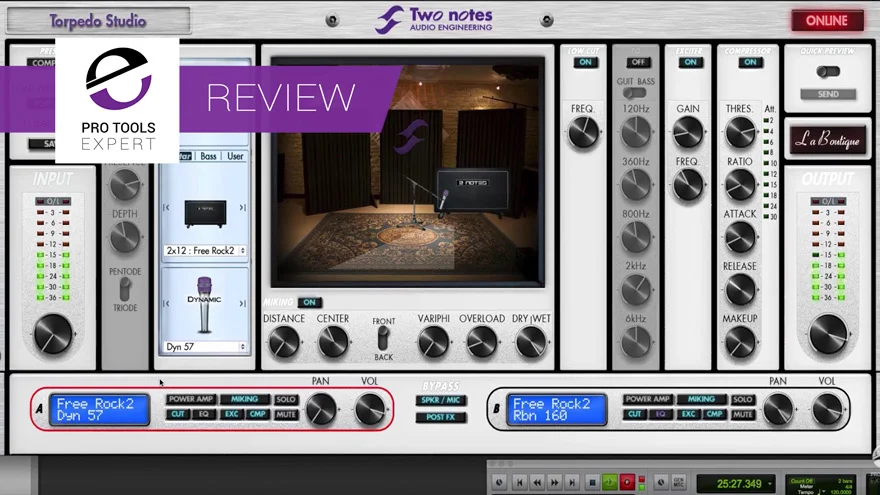Mute channel B
The width and height of the screenshot is (880, 495).
(742, 415)
